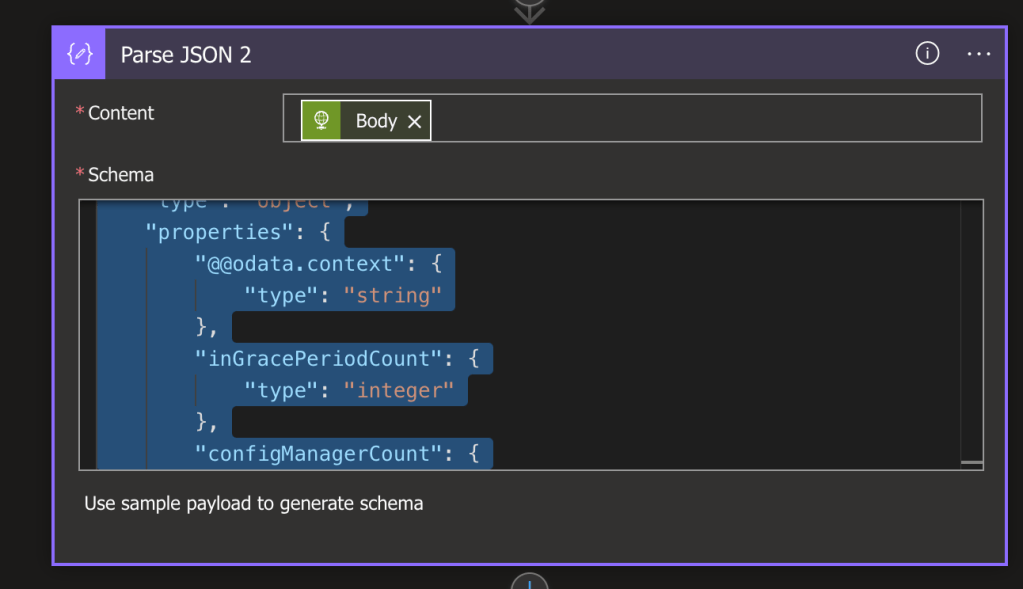Click "configManagerCount" key in schema
1023x589 pixels.
tap(320, 454)
